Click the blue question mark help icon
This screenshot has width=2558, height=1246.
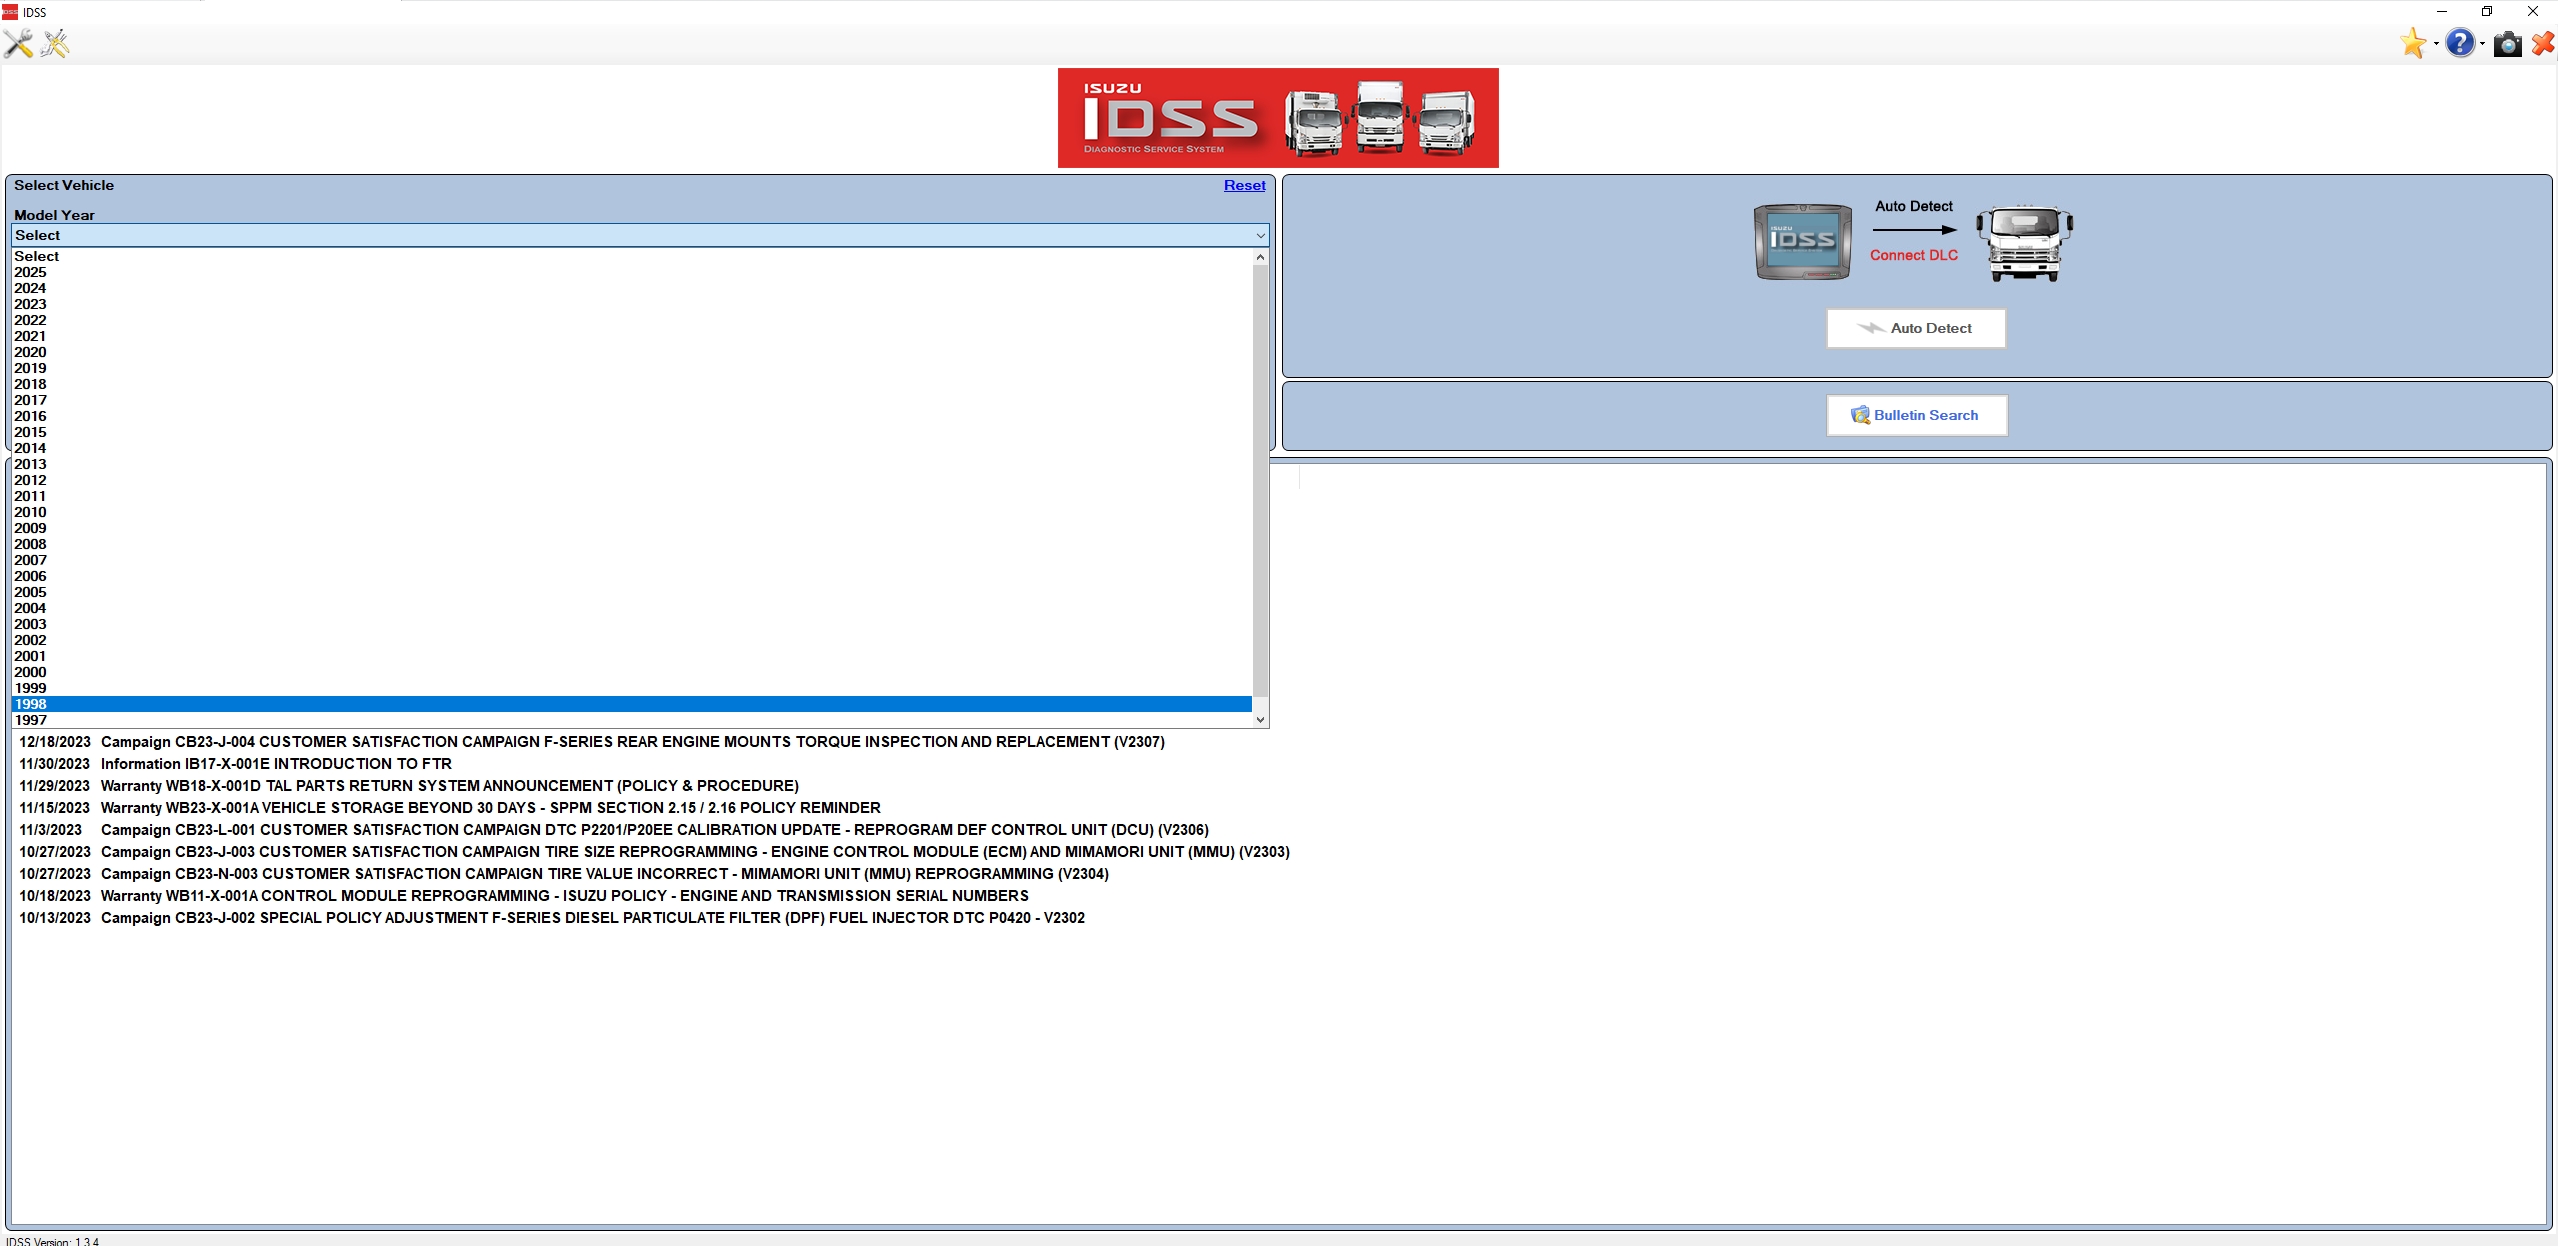(2459, 44)
